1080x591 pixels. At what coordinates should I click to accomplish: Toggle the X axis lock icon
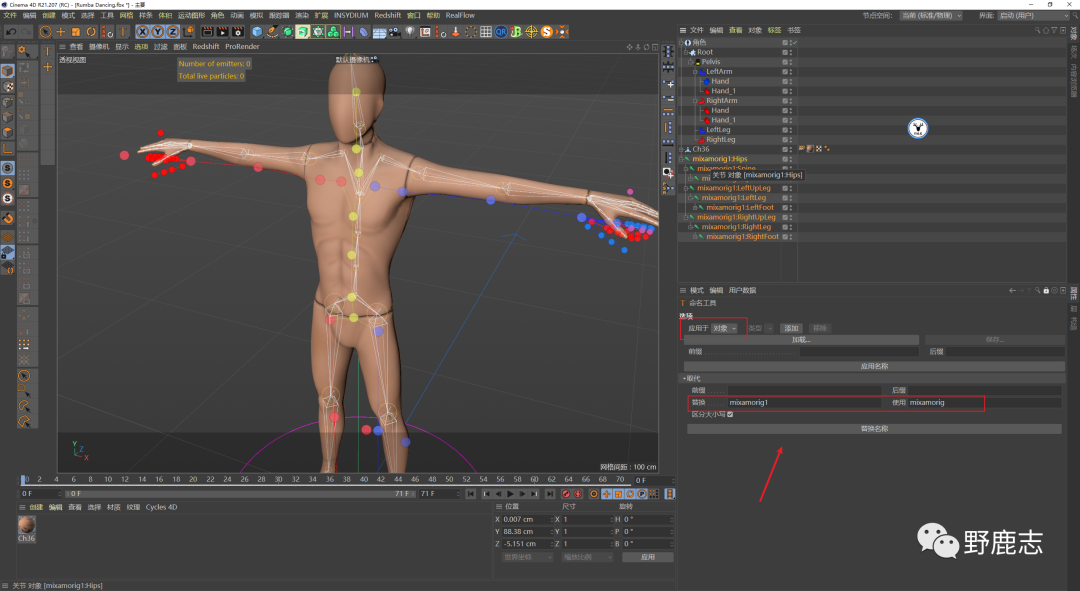click(142, 32)
